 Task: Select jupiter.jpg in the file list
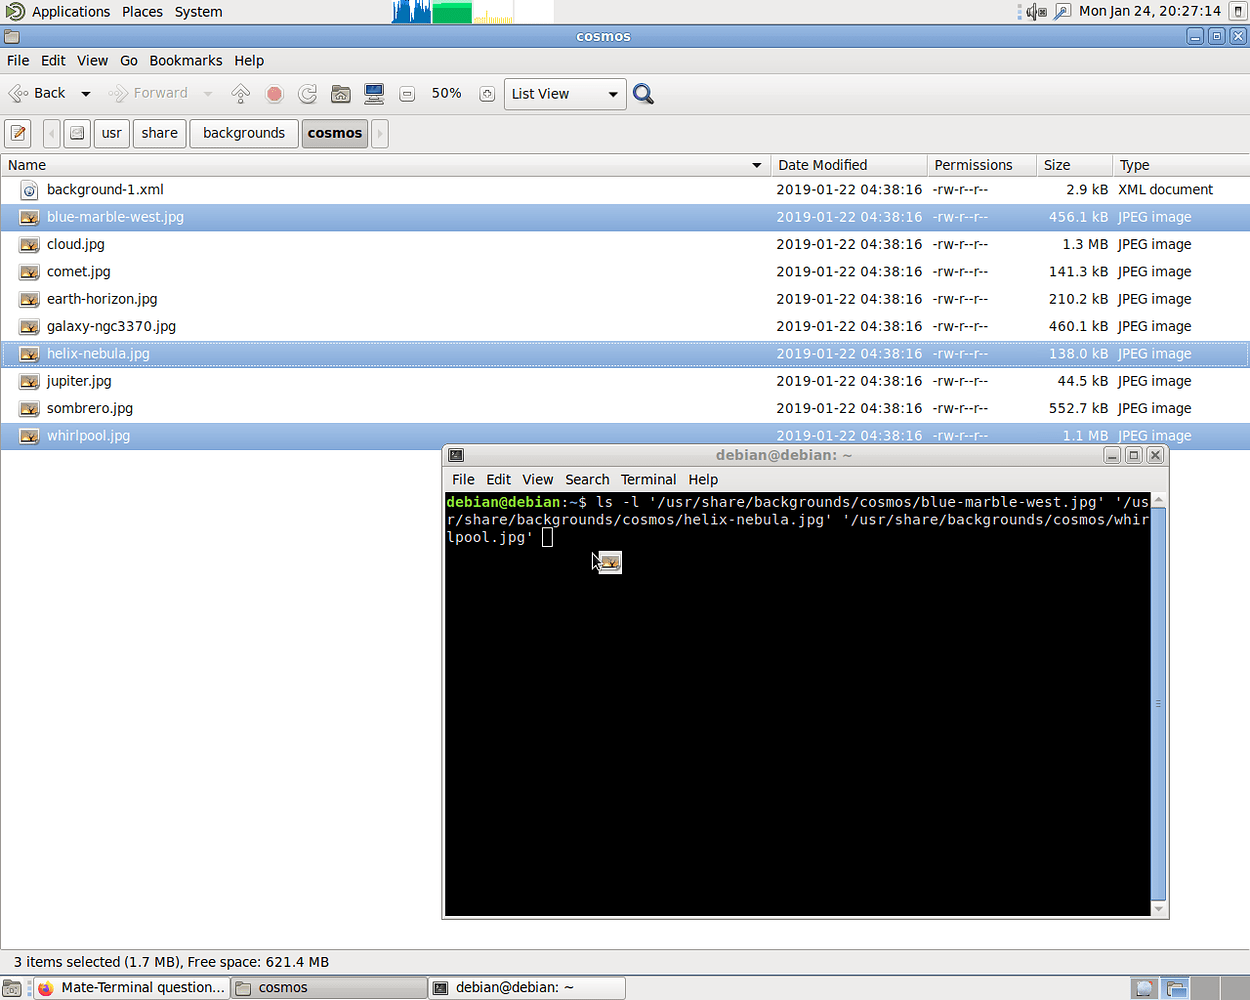[79, 381]
